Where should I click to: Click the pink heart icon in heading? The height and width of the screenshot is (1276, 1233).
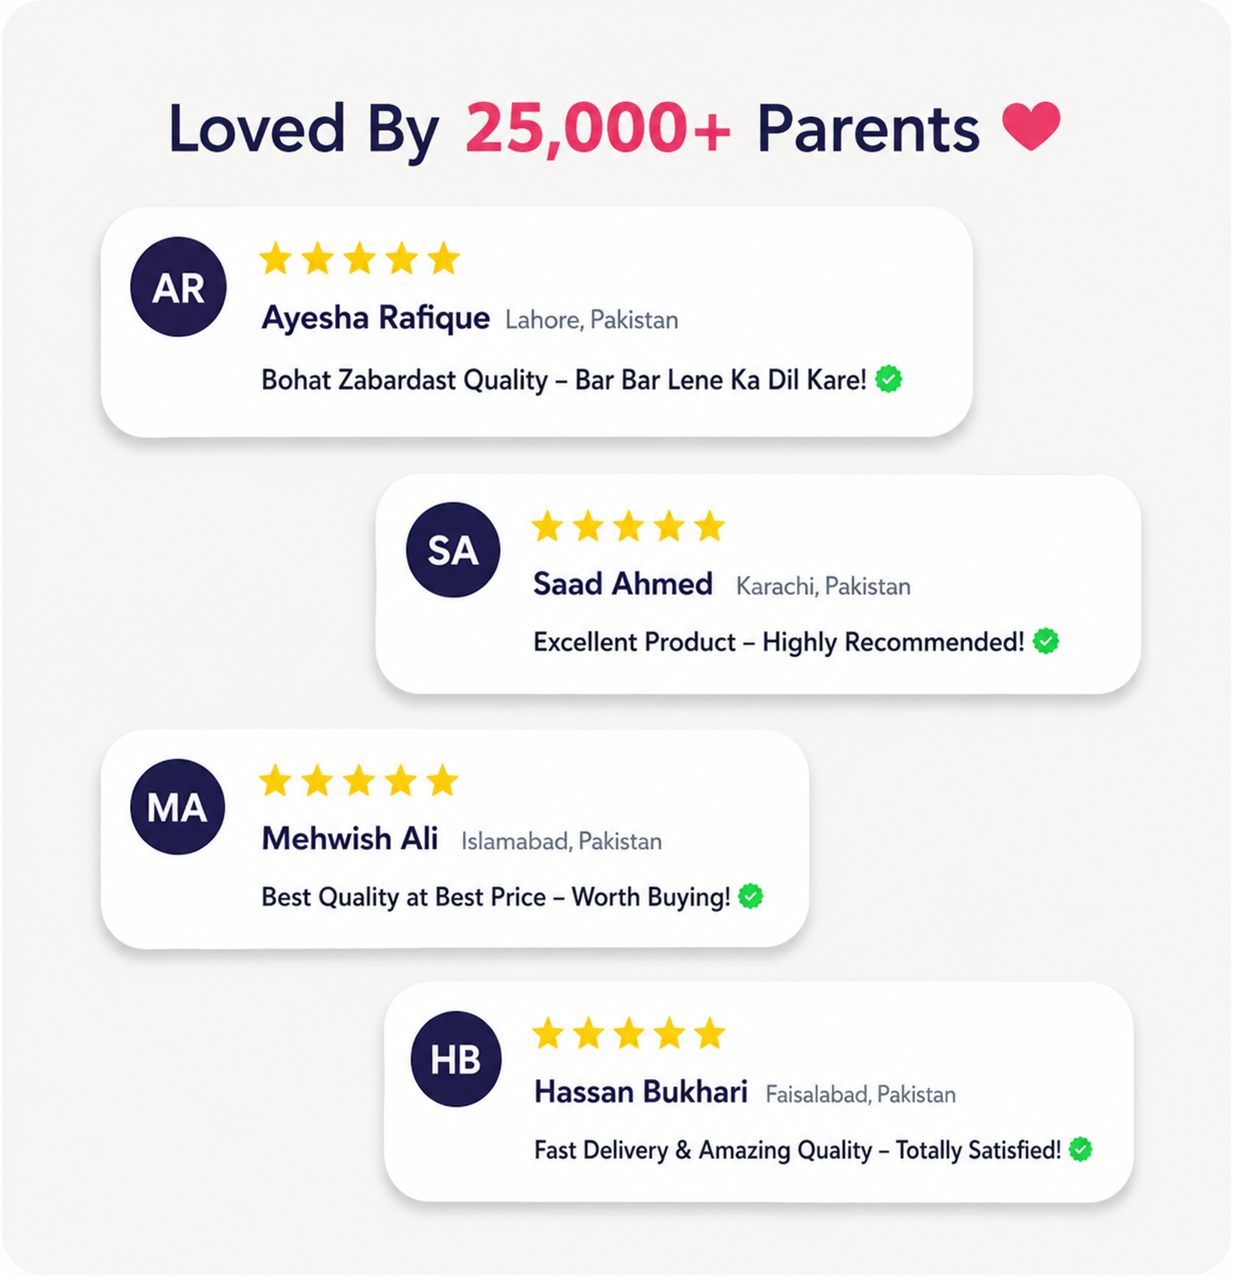click(1031, 127)
